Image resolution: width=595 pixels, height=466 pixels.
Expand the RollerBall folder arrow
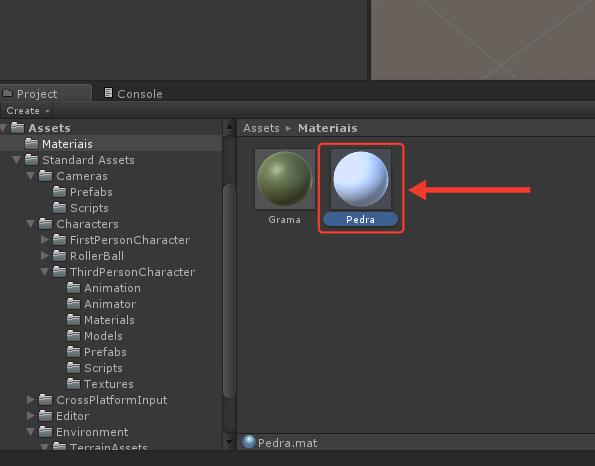[x=44, y=256]
